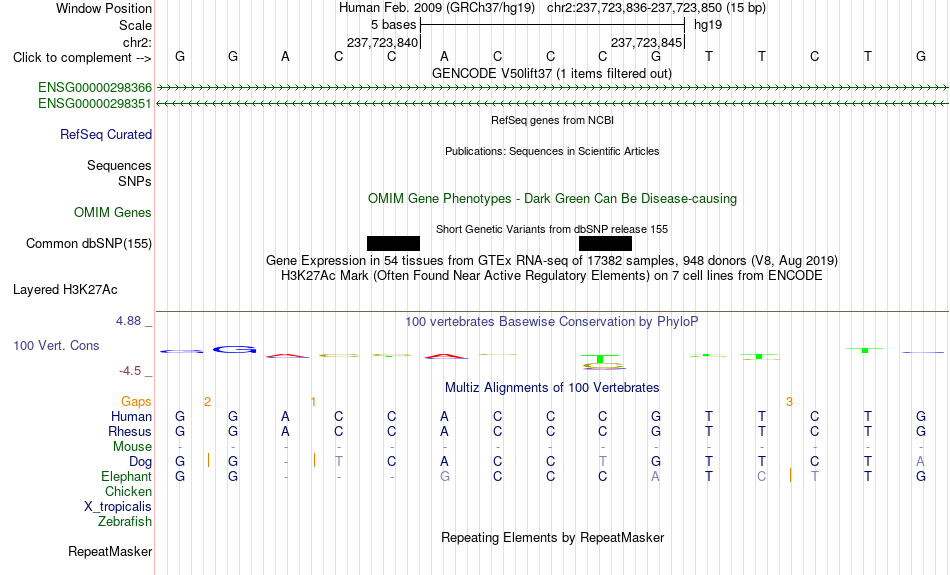950x575 pixels.
Task: Click the Common dbSNP(155) track label
Action: (x=89, y=244)
